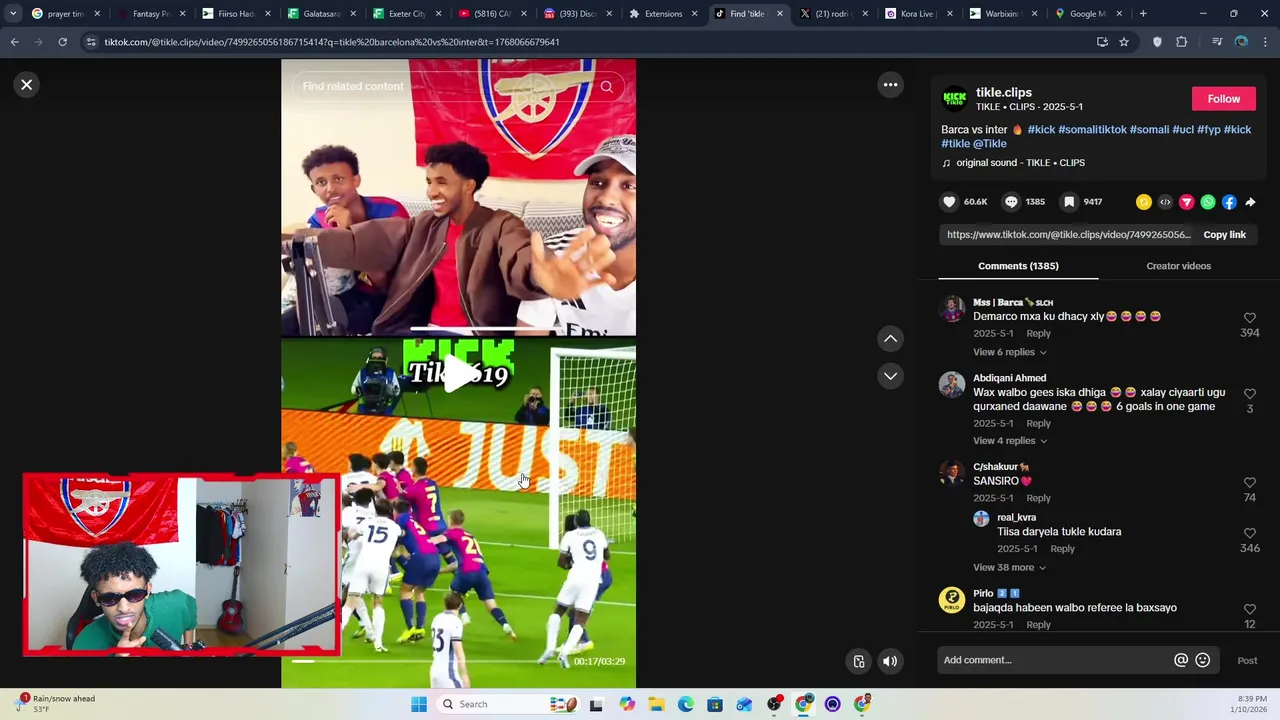1280x720 pixels.
Task: Expand 'View 4 replies' under Abdiqani Ahmed
Action: [1010, 441]
